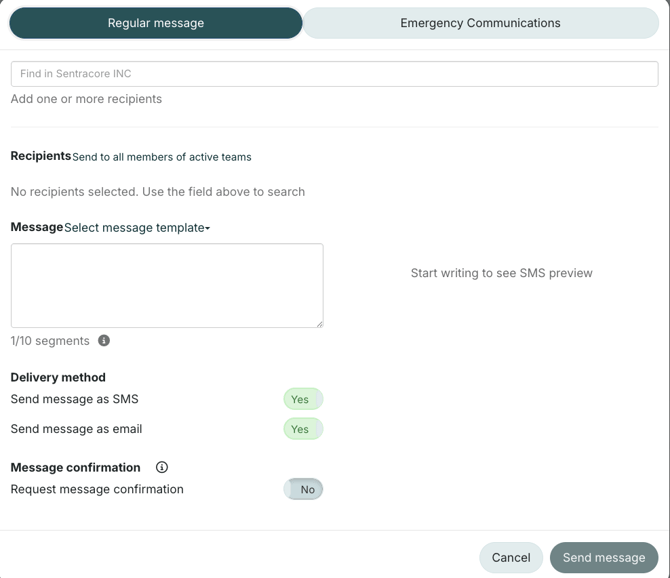This screenshot has width=670, height=578.
Task: Click the 1/10 segments counter text
Action: coord(50,341)
